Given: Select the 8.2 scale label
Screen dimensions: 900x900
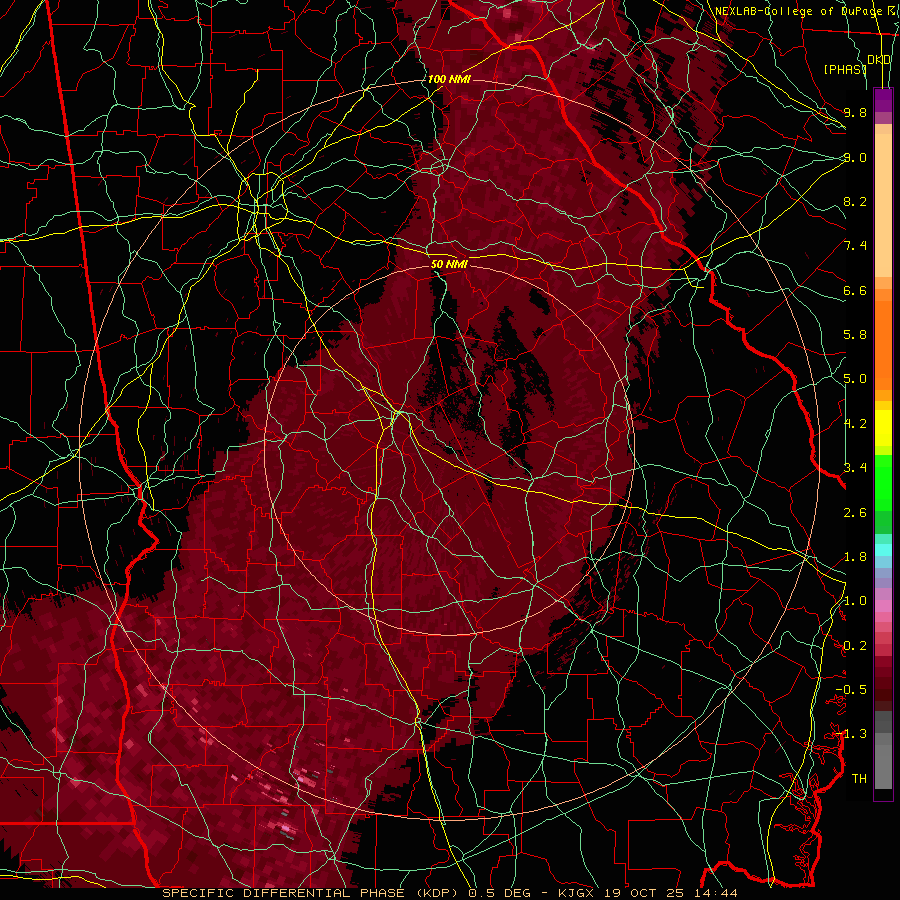Looking at the screenshot, I should (x=855, y=201).
